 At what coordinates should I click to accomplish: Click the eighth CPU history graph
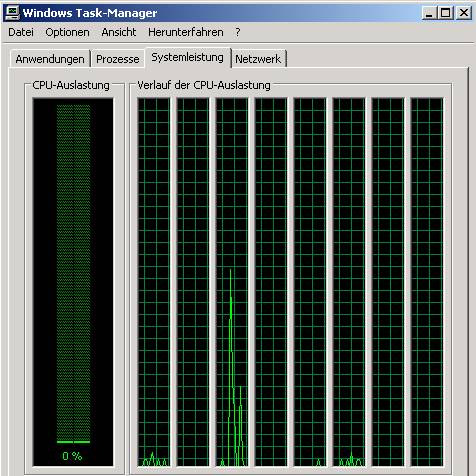click(427, 282)
